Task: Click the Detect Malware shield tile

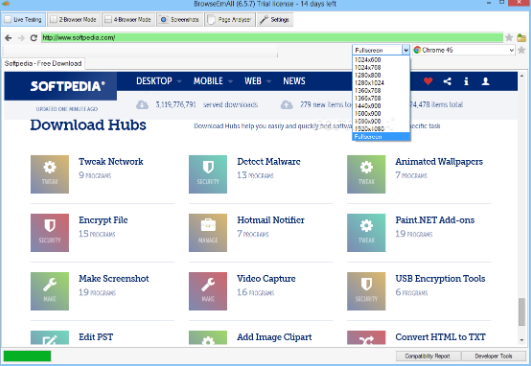Action: coord(208,174)
